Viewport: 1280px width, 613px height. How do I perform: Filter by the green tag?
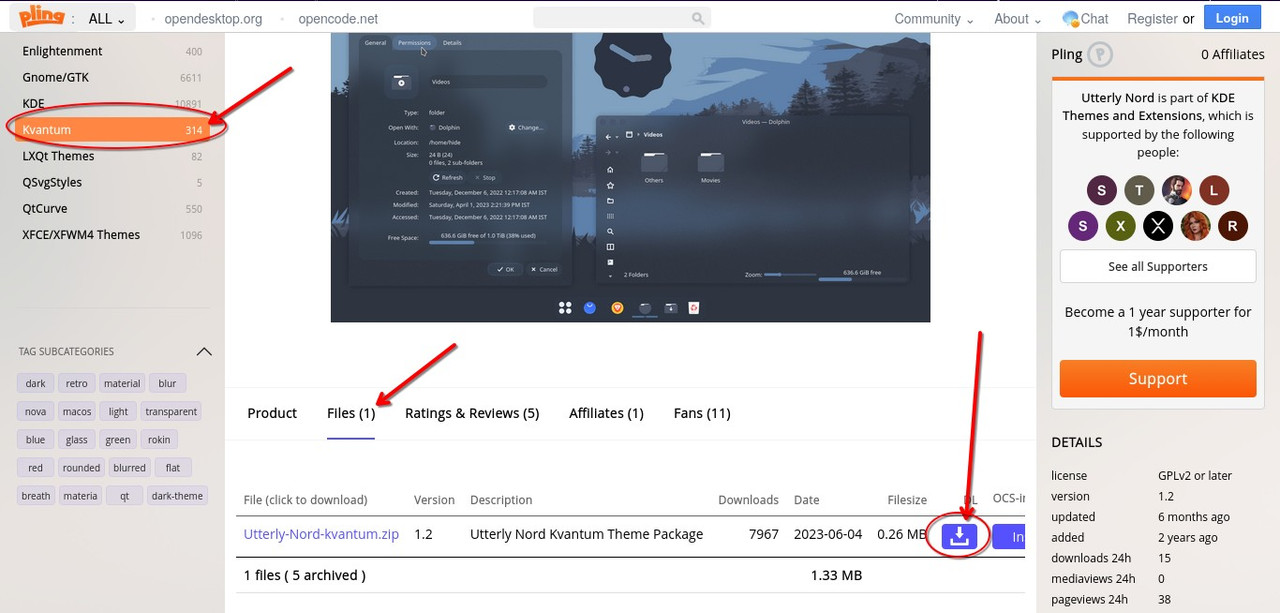pyautogui.click(x=118, y=439)
